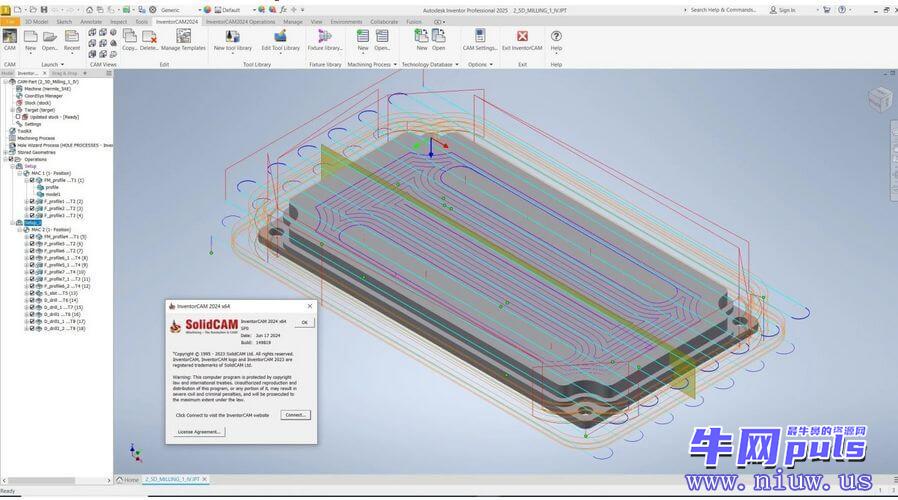Image resolution: width=898 pixels, height=500 pixels.
Task: Click the Home icon in quick access toolbar
Action: (x=89, y=10)
